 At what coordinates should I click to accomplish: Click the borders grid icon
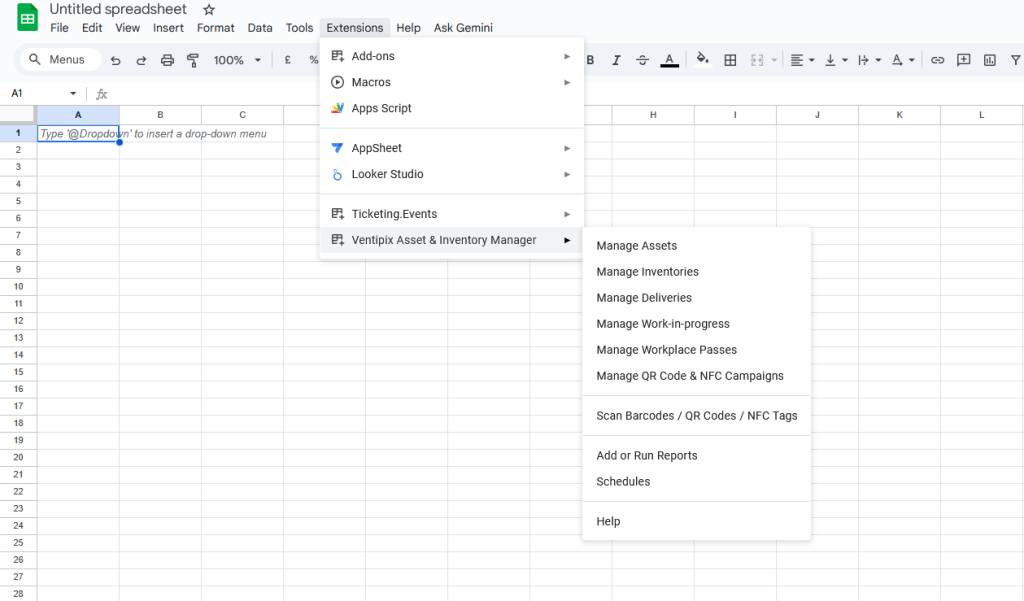click(x=730, y=60)
